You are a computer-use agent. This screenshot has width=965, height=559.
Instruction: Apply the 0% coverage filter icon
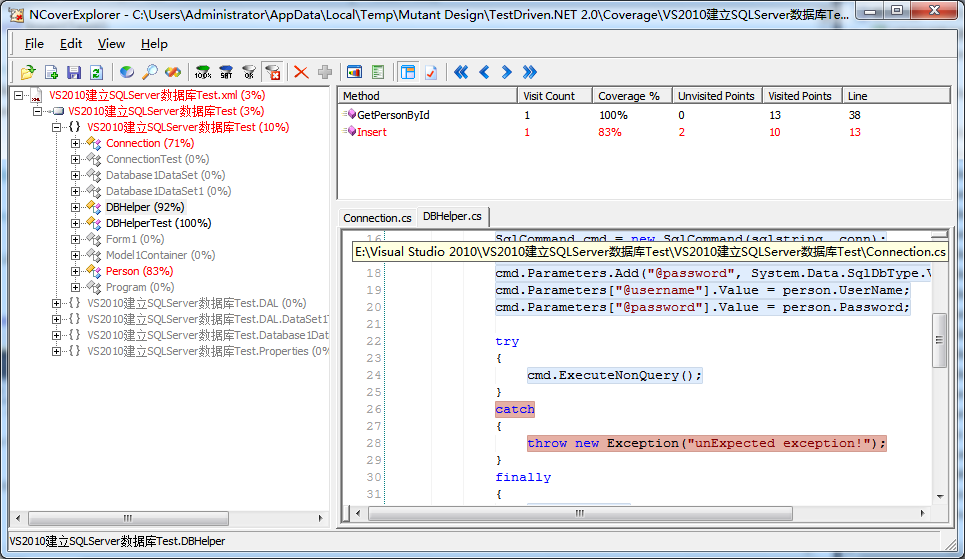coord(249,73)
